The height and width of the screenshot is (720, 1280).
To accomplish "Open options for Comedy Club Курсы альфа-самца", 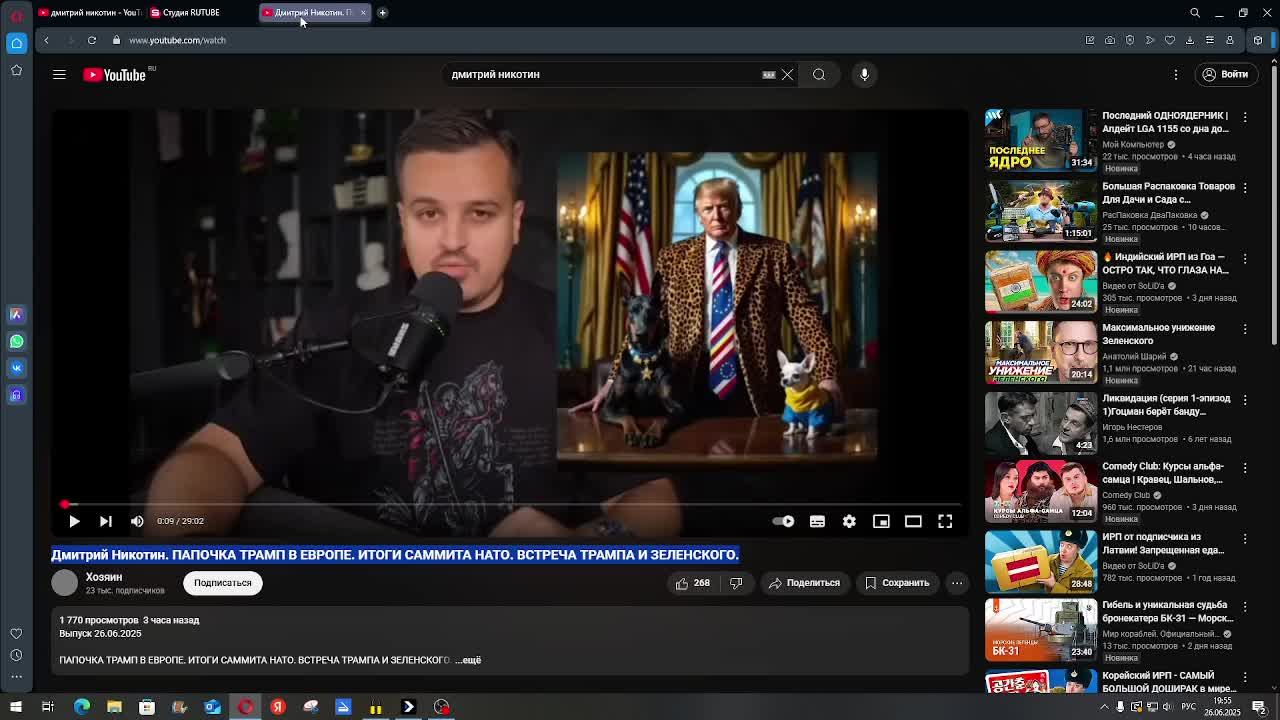I will click(x=1245, y=468).
